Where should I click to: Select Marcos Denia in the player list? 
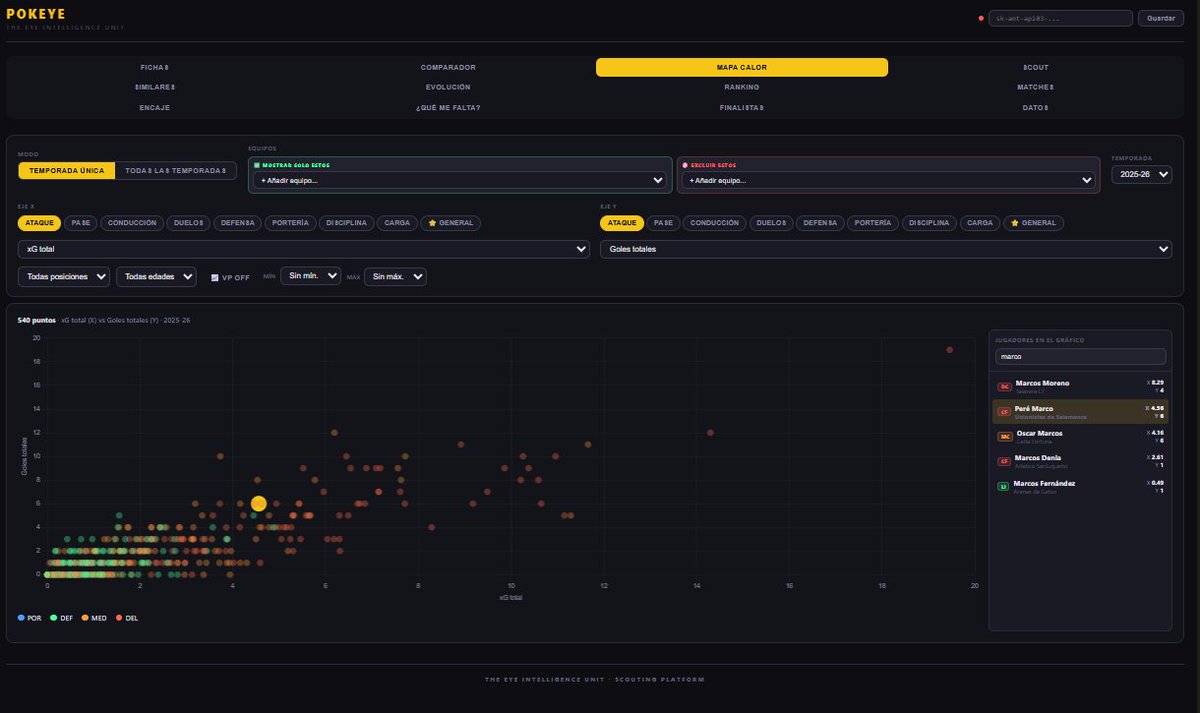pos(1080,461)
